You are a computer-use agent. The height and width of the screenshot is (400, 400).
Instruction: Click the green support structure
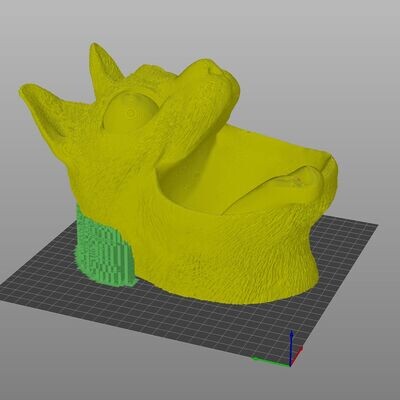click(103, 248)
